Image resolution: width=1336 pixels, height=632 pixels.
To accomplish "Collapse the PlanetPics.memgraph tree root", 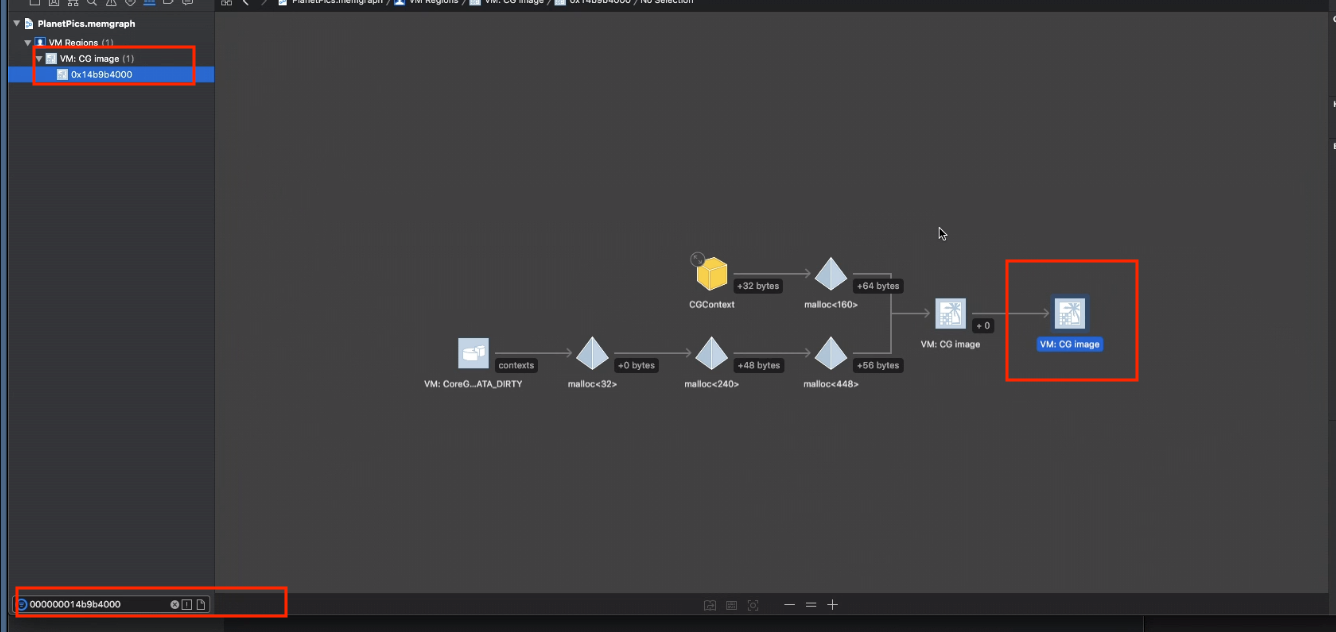I will tap(17, 23).
